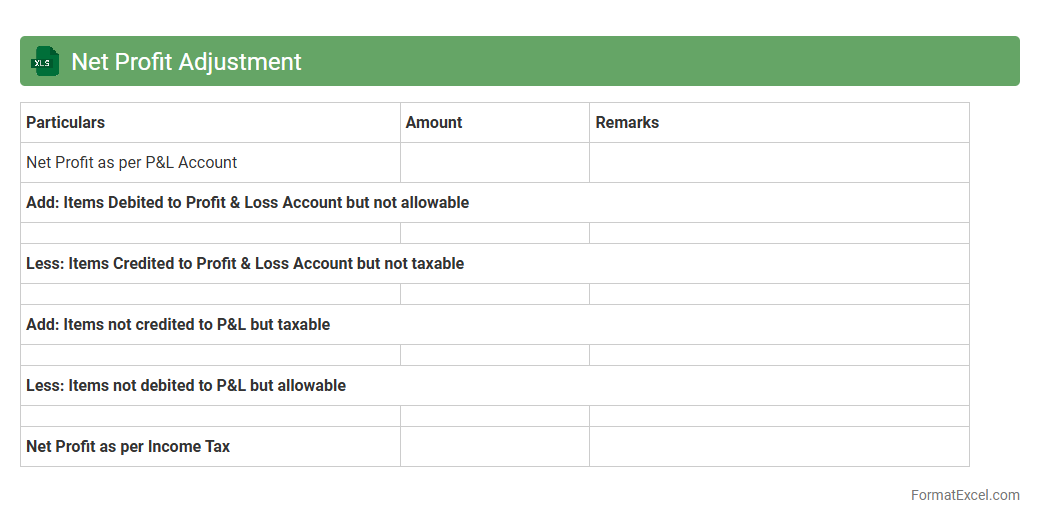Open the FormatExcel.com link
Screen dimensions: 1040x524
964,495
